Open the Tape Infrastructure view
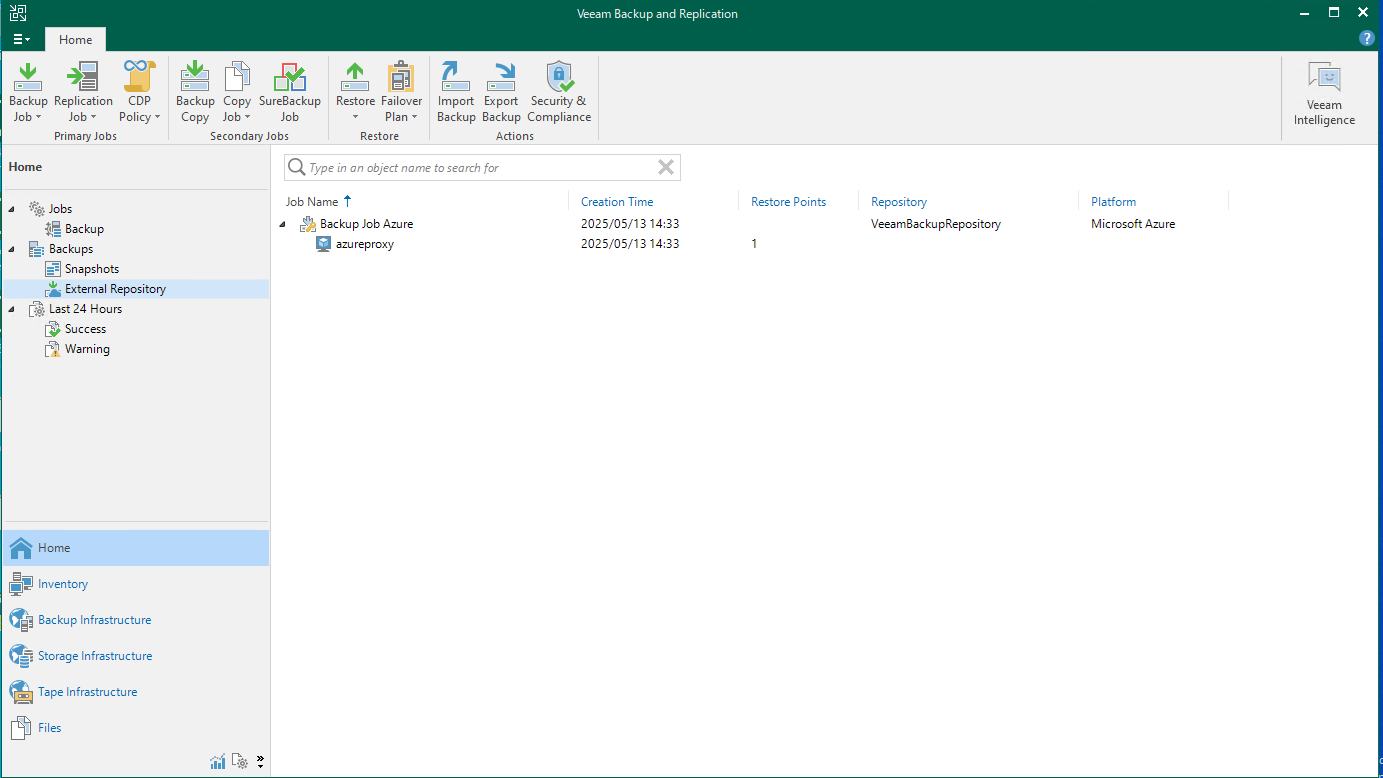Viewport: 1383px width, 778px height. (x=135, y=692)
